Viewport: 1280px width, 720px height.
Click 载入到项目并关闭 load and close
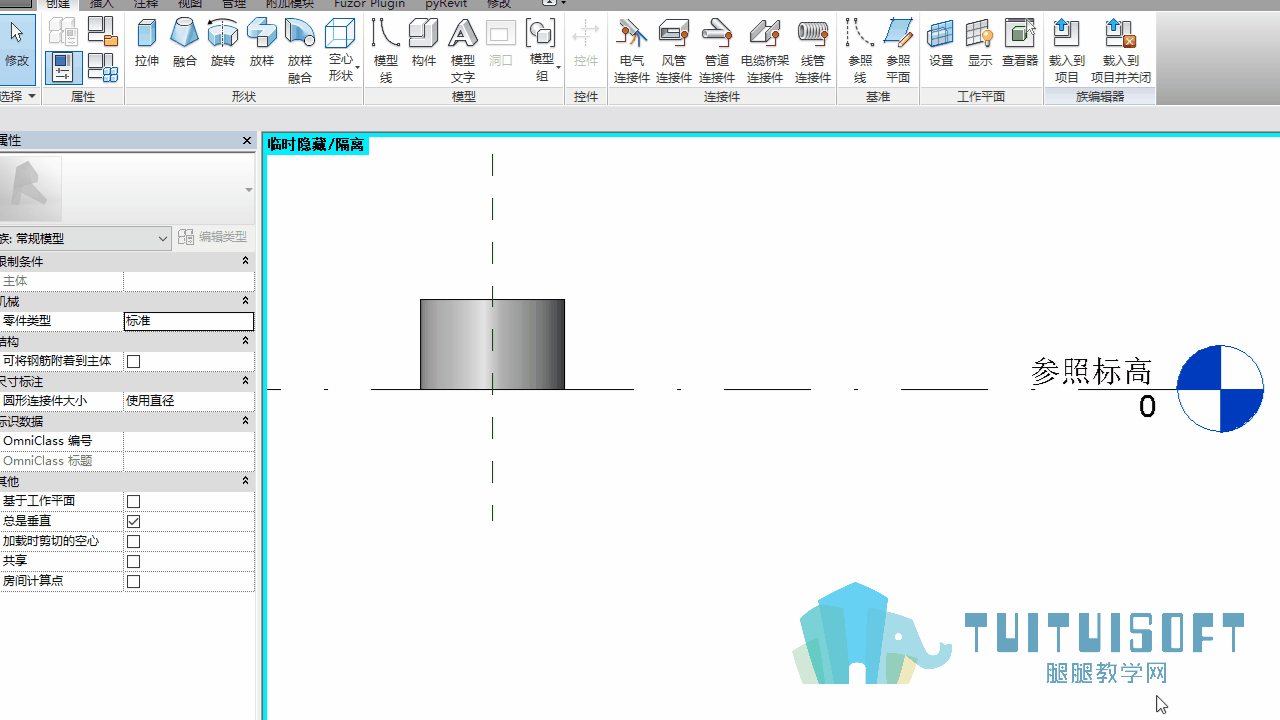1121,50
